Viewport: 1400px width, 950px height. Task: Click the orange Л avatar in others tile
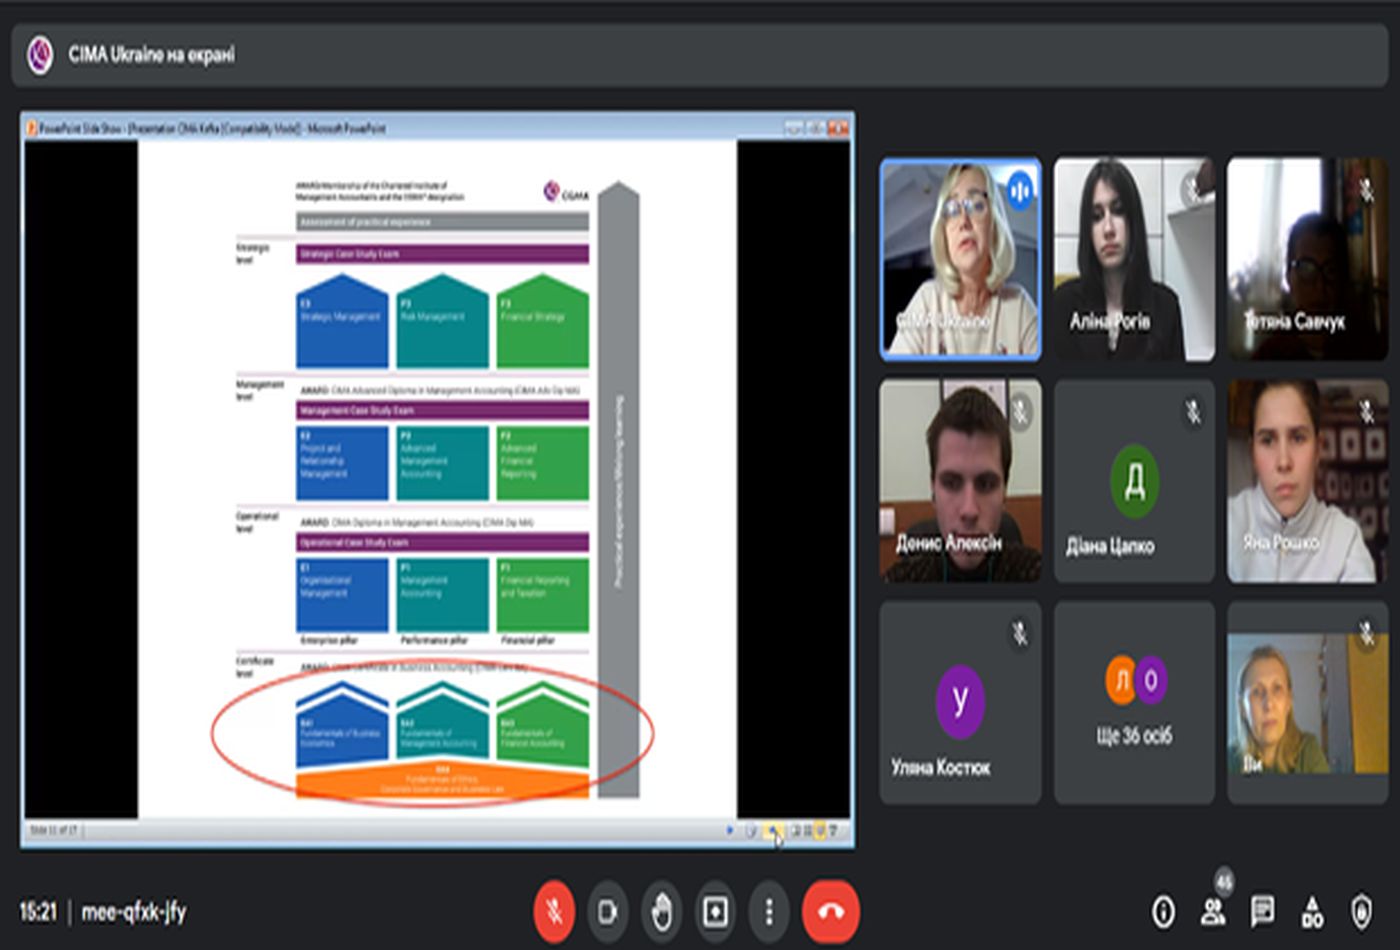pyautogui.click(x=1121, y=681)
